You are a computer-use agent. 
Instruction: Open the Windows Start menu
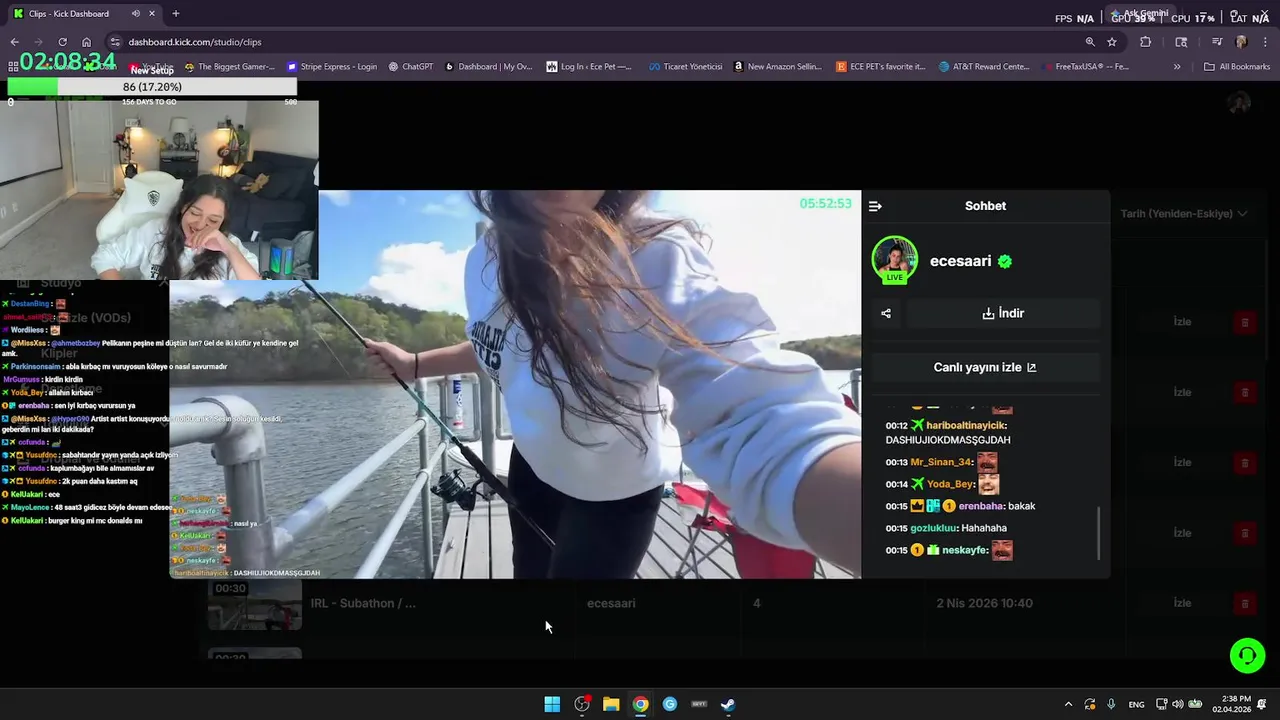point(552,704)
